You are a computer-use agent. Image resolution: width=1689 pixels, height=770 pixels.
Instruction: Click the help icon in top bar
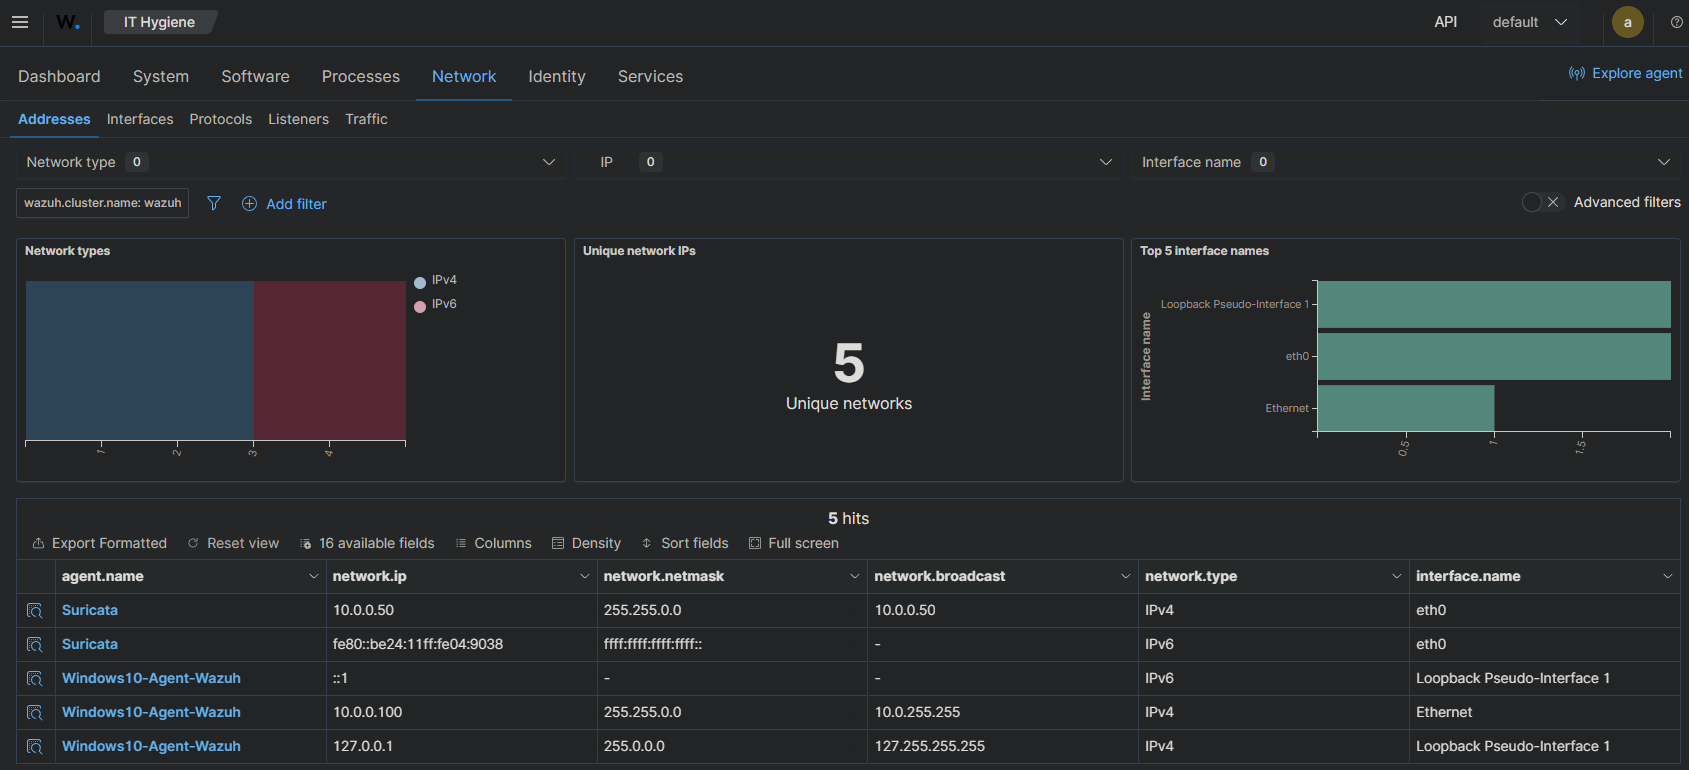coord(1676,22)
